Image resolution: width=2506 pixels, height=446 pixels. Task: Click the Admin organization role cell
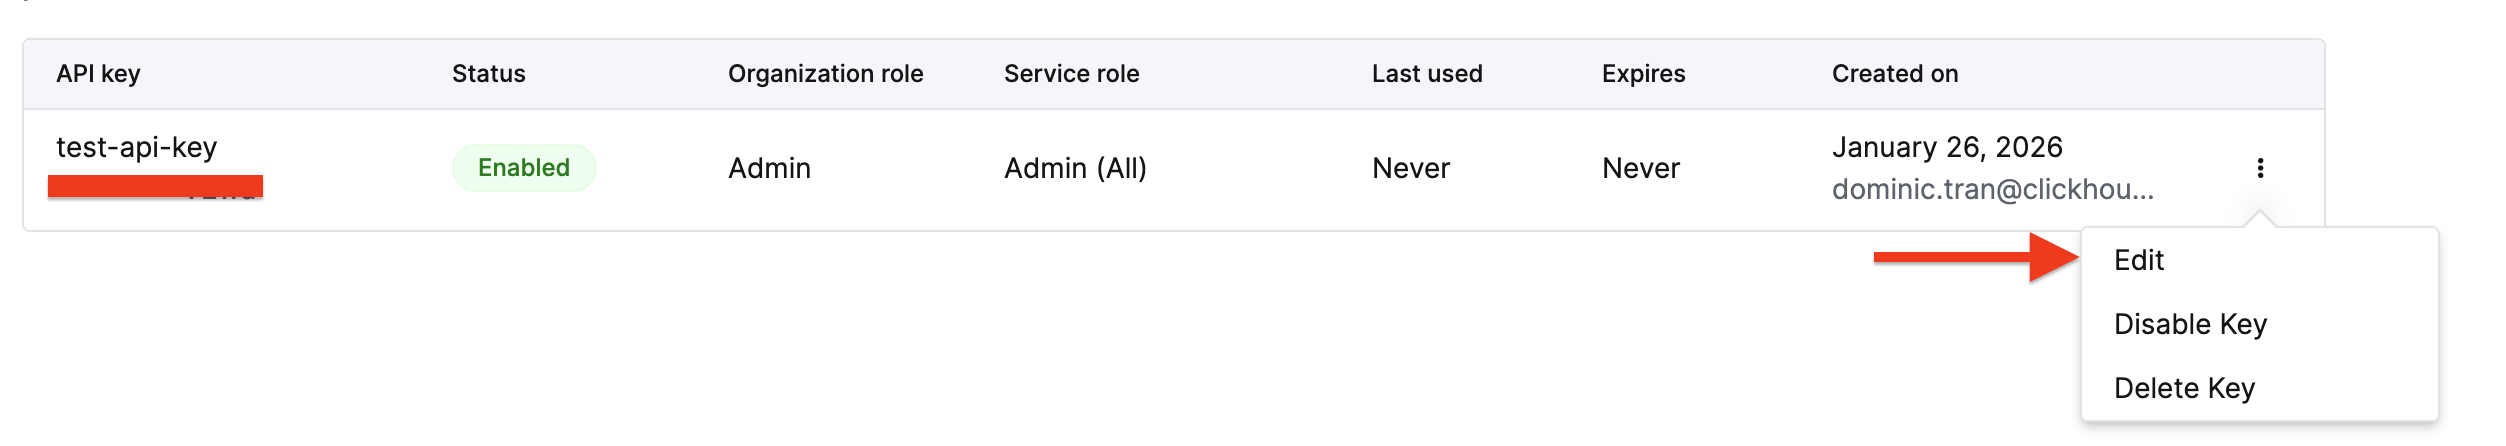point(769,168)
